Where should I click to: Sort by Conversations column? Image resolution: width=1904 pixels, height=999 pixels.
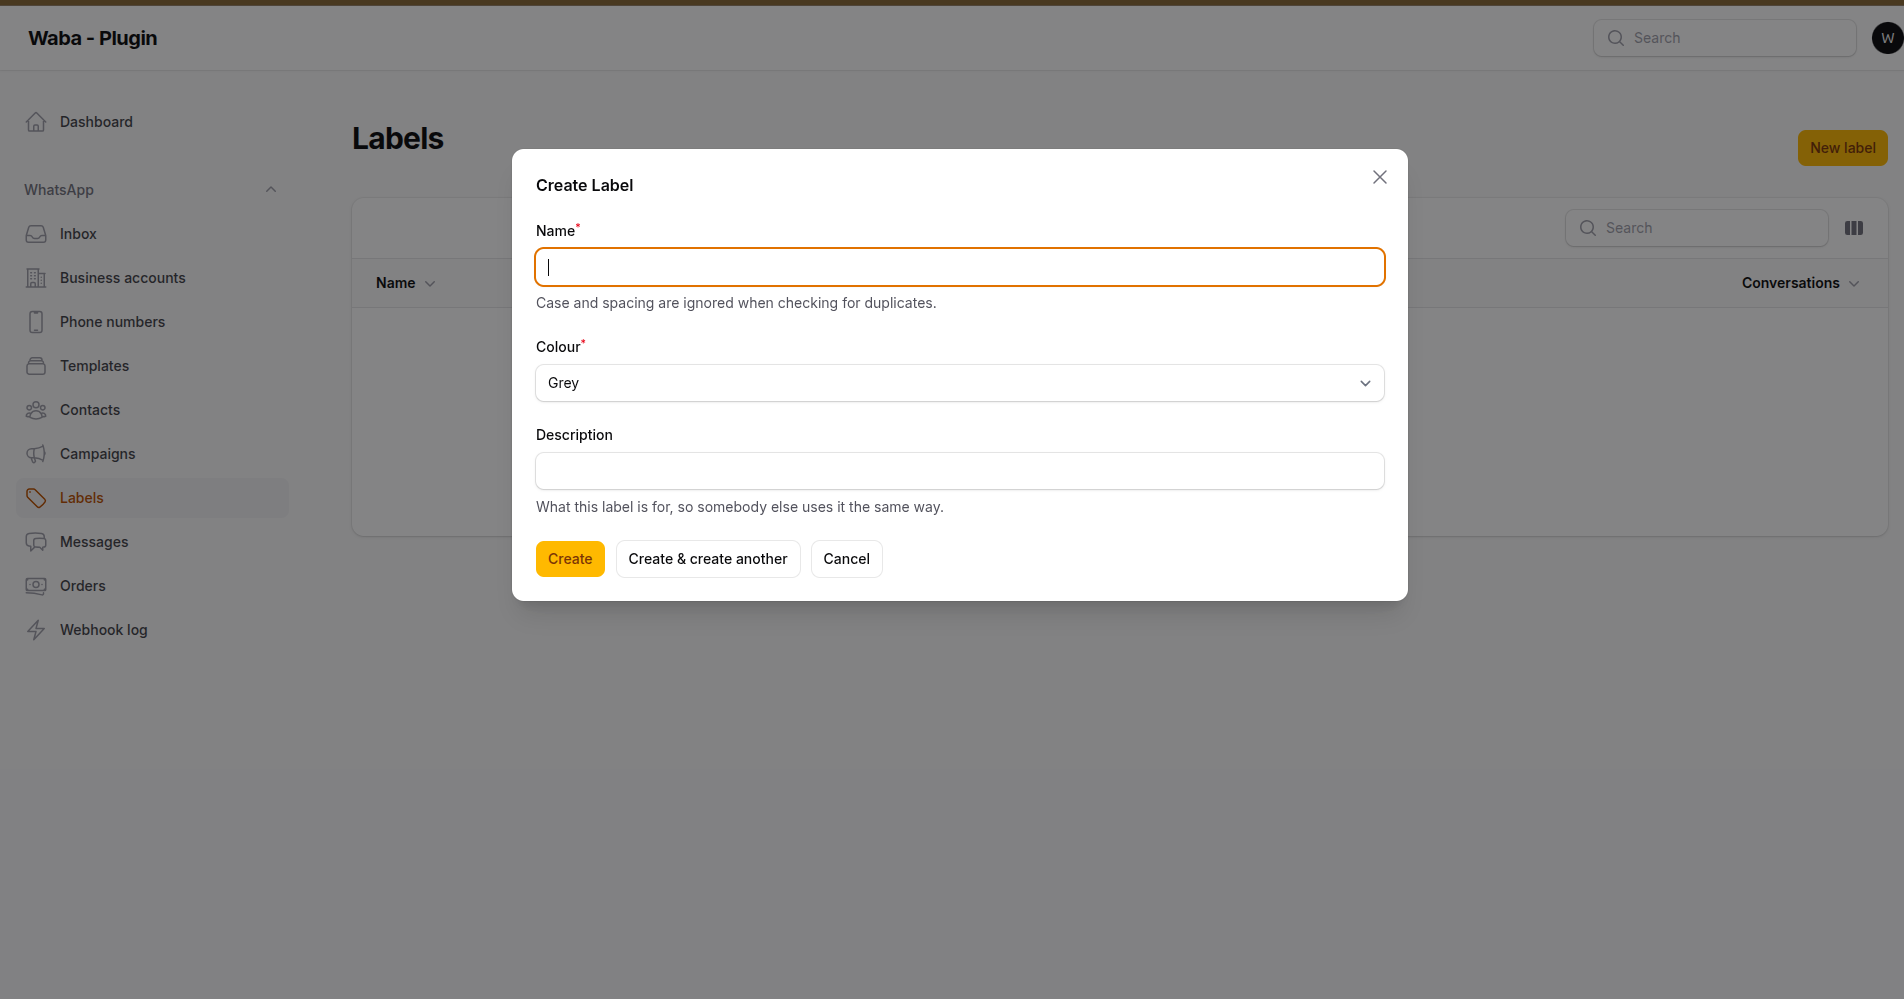pyautogui.click(x=1800, y=283)
